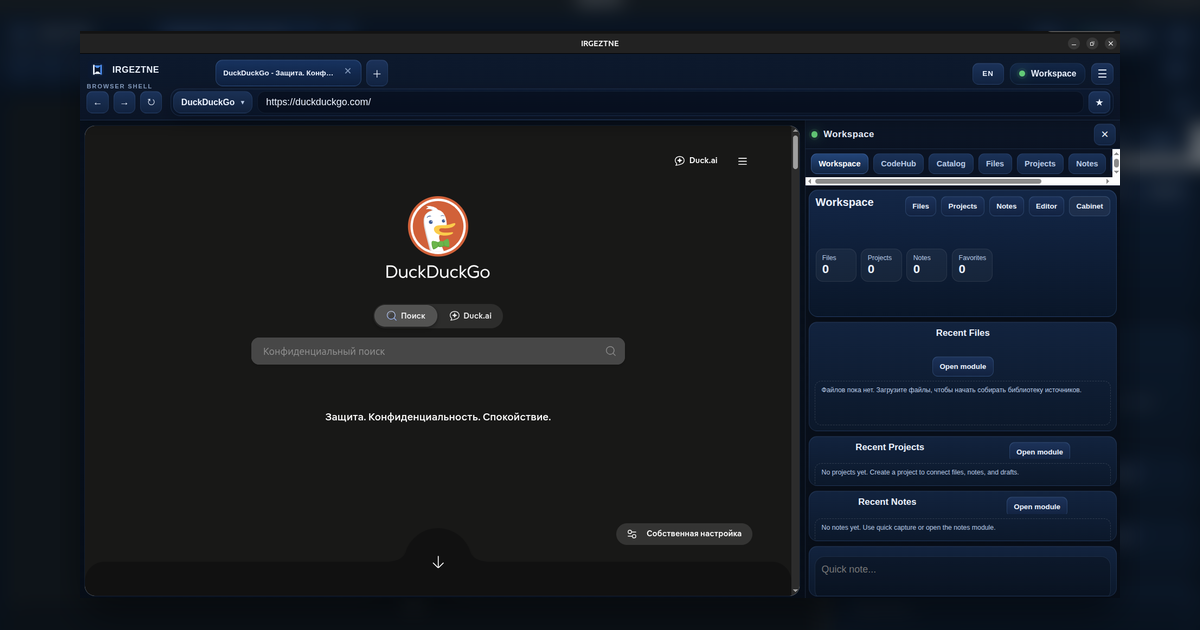Click the Projects count stat tile
This screenshot has height=630, width=1200.
point(882,265)
